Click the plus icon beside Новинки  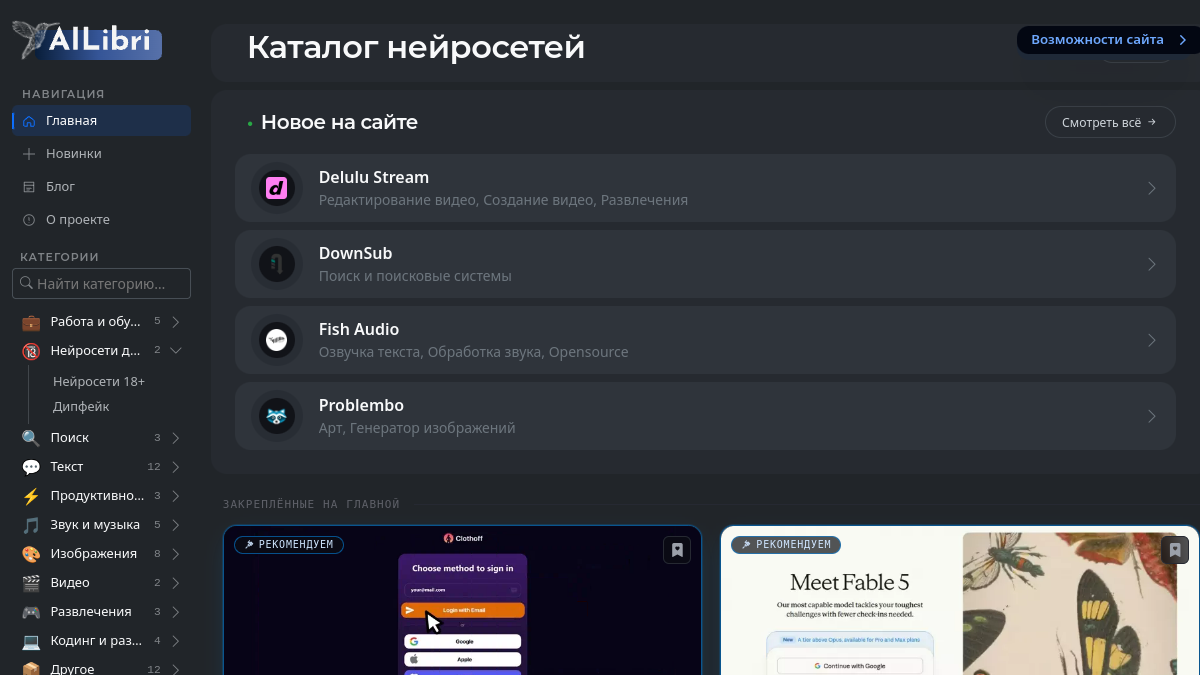29,154
